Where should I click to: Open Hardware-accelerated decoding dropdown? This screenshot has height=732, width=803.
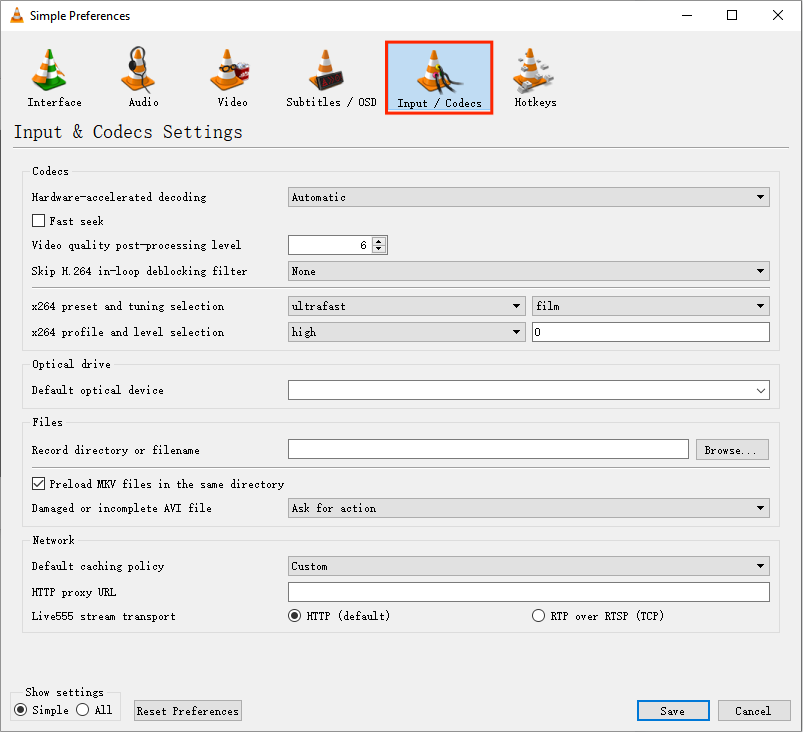529,197
